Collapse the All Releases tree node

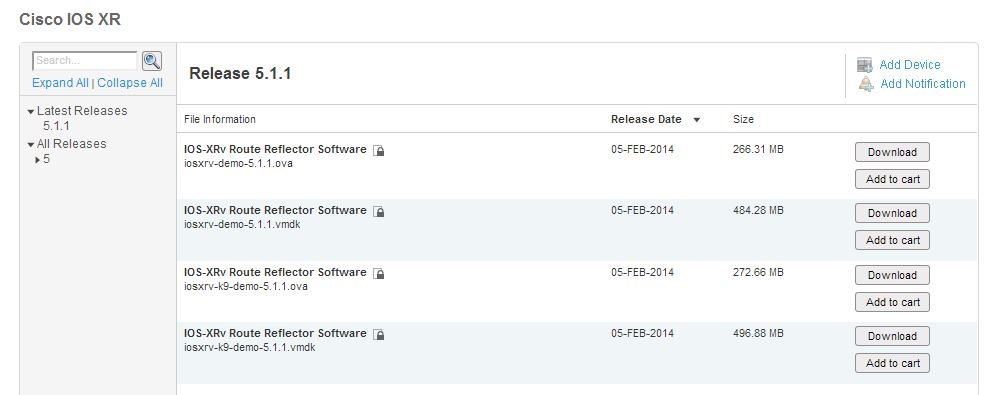pyautogui.click(x=30, y=145)
